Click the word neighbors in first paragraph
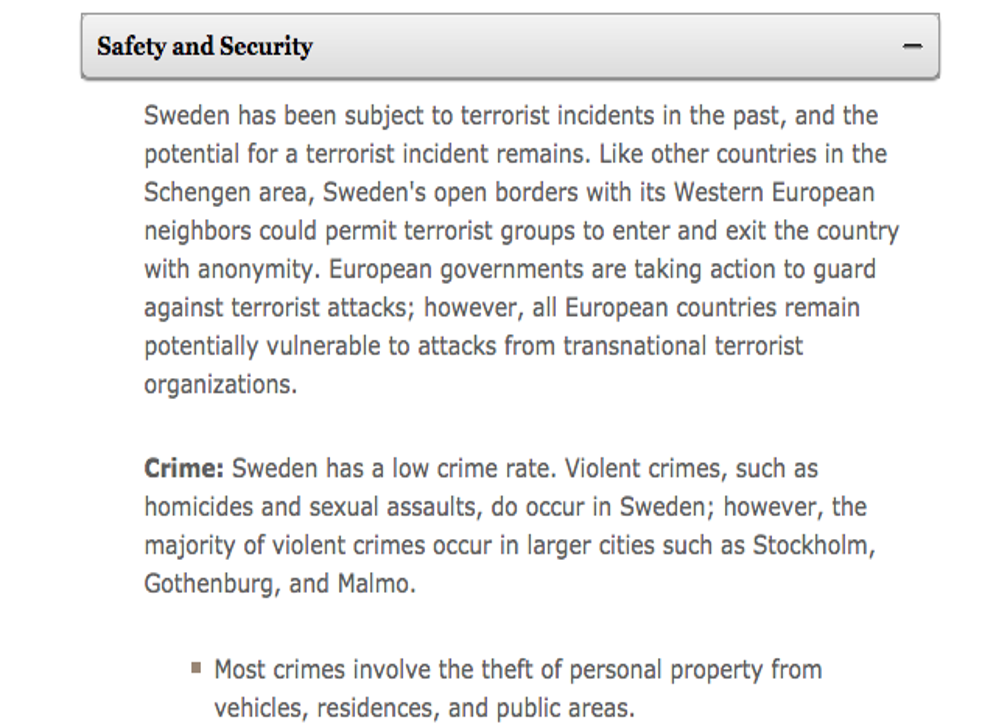Screen dimensions: 982x726 [x=198, y=231]
